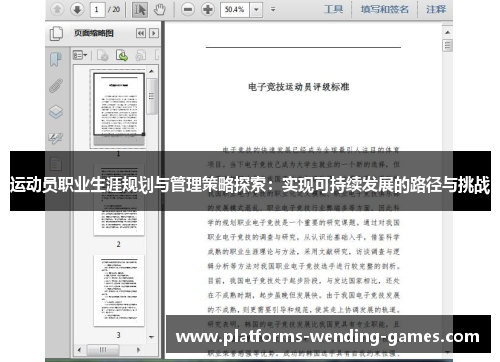This screenshot has width=500, height=362.
Task: Click the print pages icon in thumbnail toolbar
Action: [141, 55]
